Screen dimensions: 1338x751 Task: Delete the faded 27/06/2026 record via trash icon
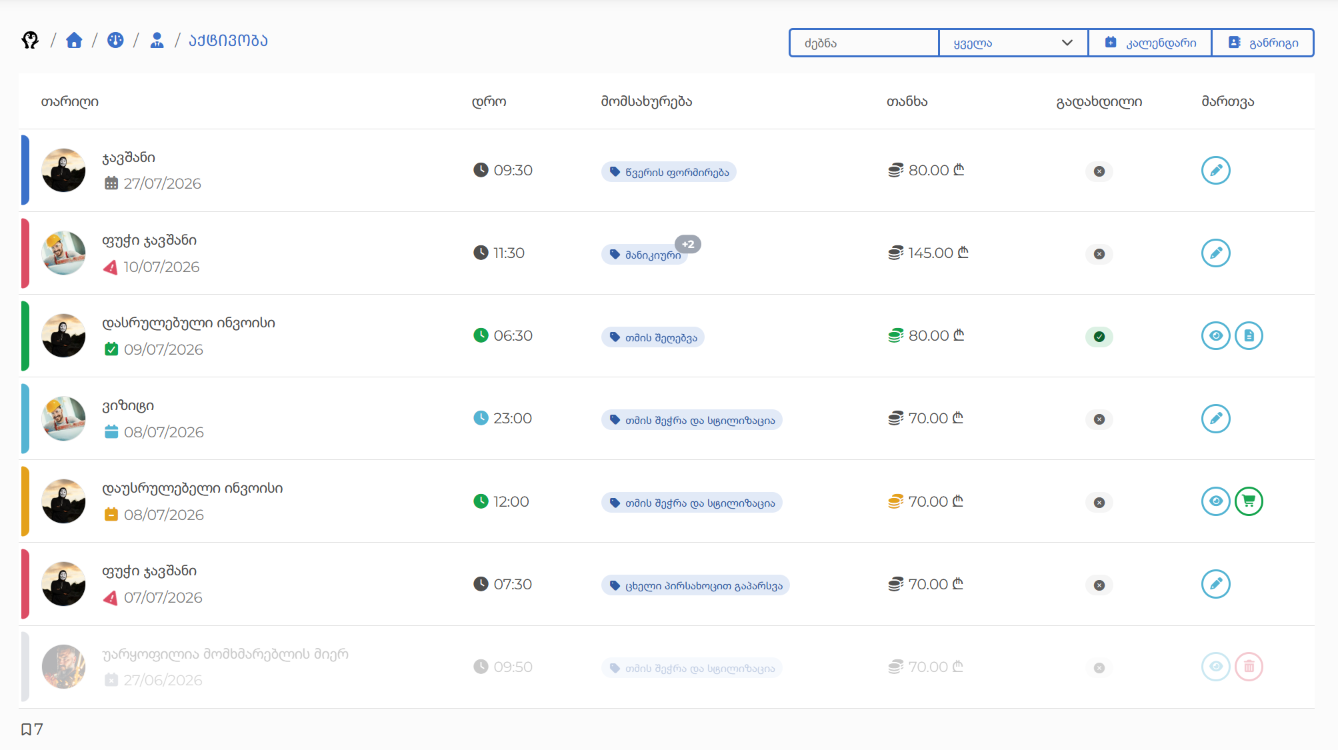(x=1249, y=667)
